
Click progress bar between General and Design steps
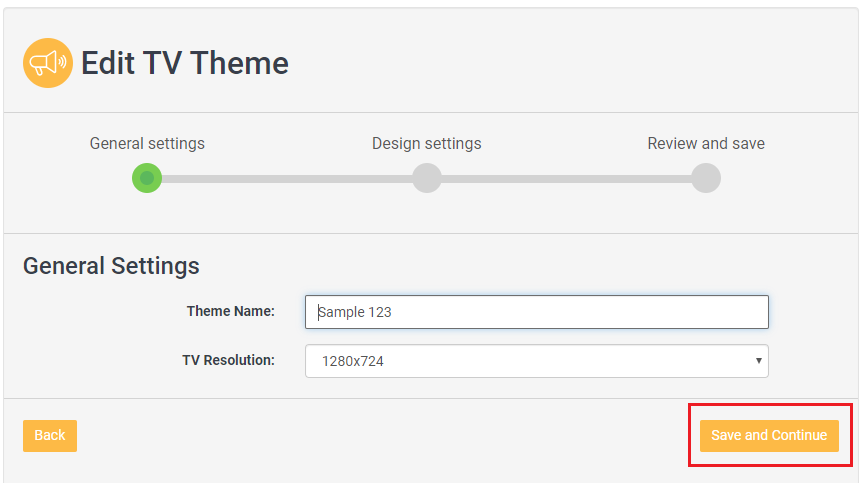287,179
